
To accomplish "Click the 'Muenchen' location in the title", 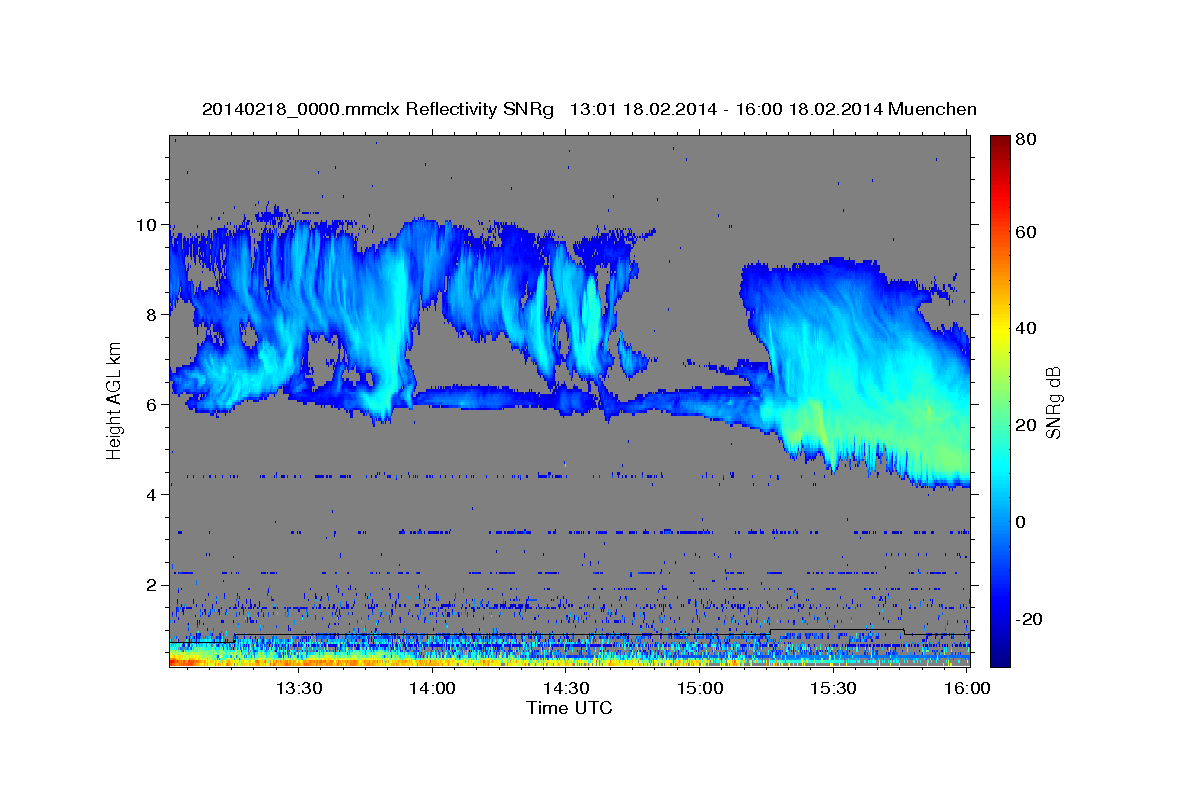I will click(933, 109).
